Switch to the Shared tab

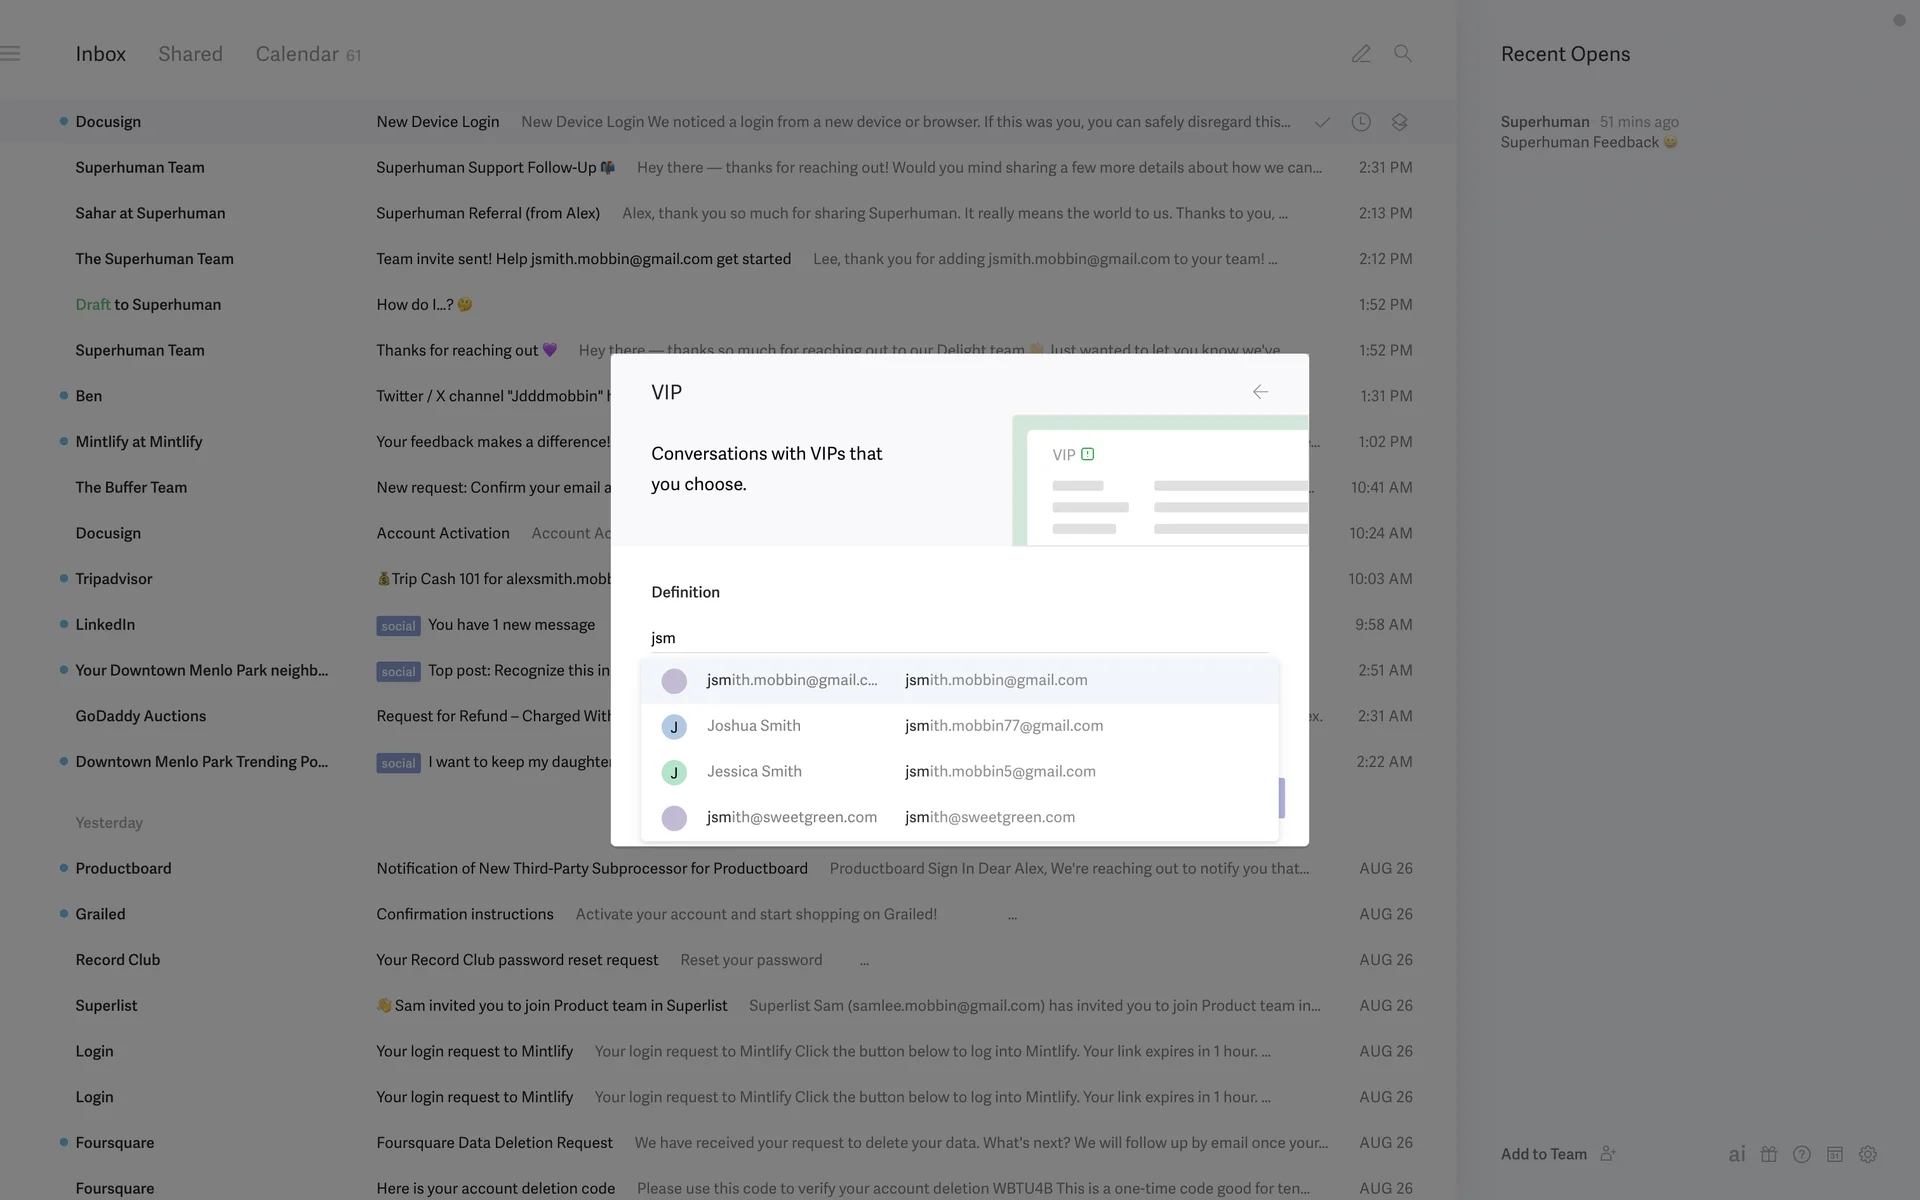pos(190,54)
